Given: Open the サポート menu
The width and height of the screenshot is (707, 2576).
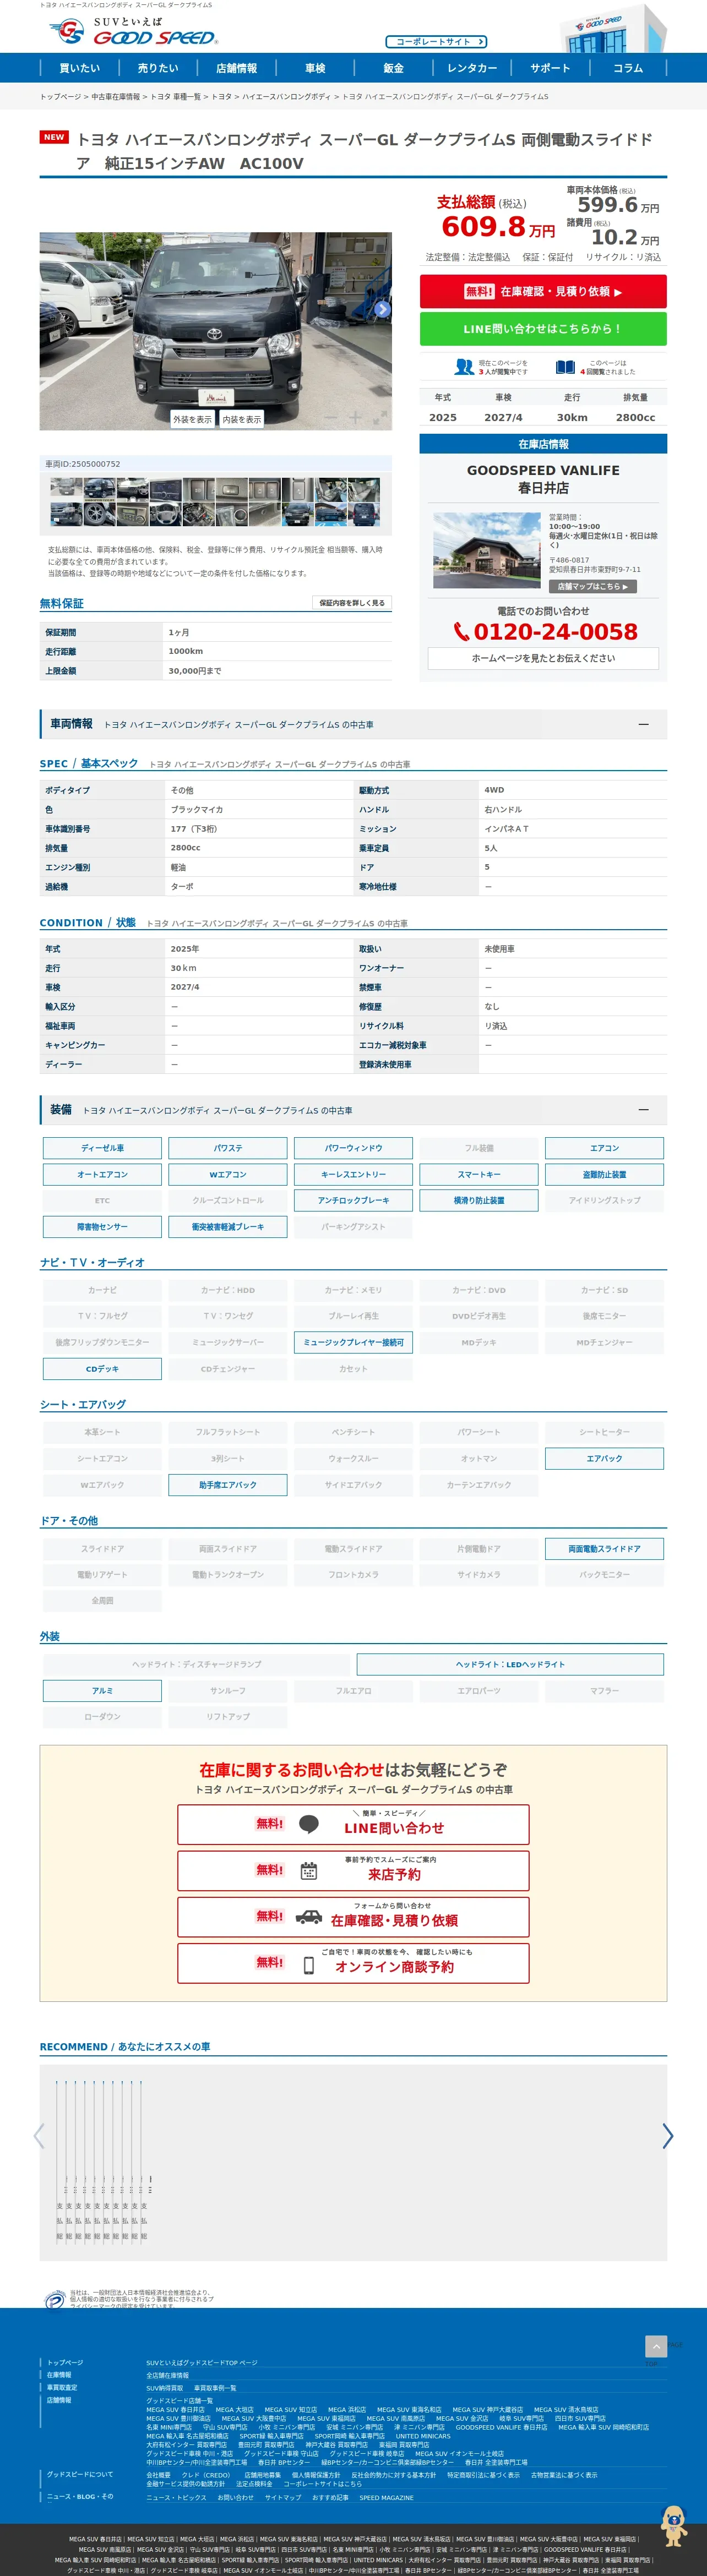Looking at the screenshot, I should coord(551,68).
